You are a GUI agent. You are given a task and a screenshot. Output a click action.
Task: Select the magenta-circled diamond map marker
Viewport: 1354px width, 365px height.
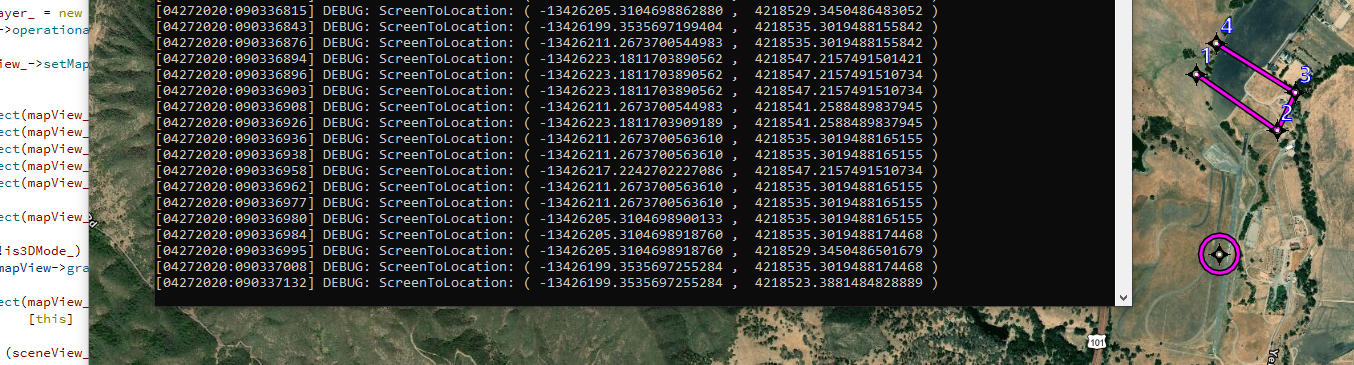point(1219,254)
